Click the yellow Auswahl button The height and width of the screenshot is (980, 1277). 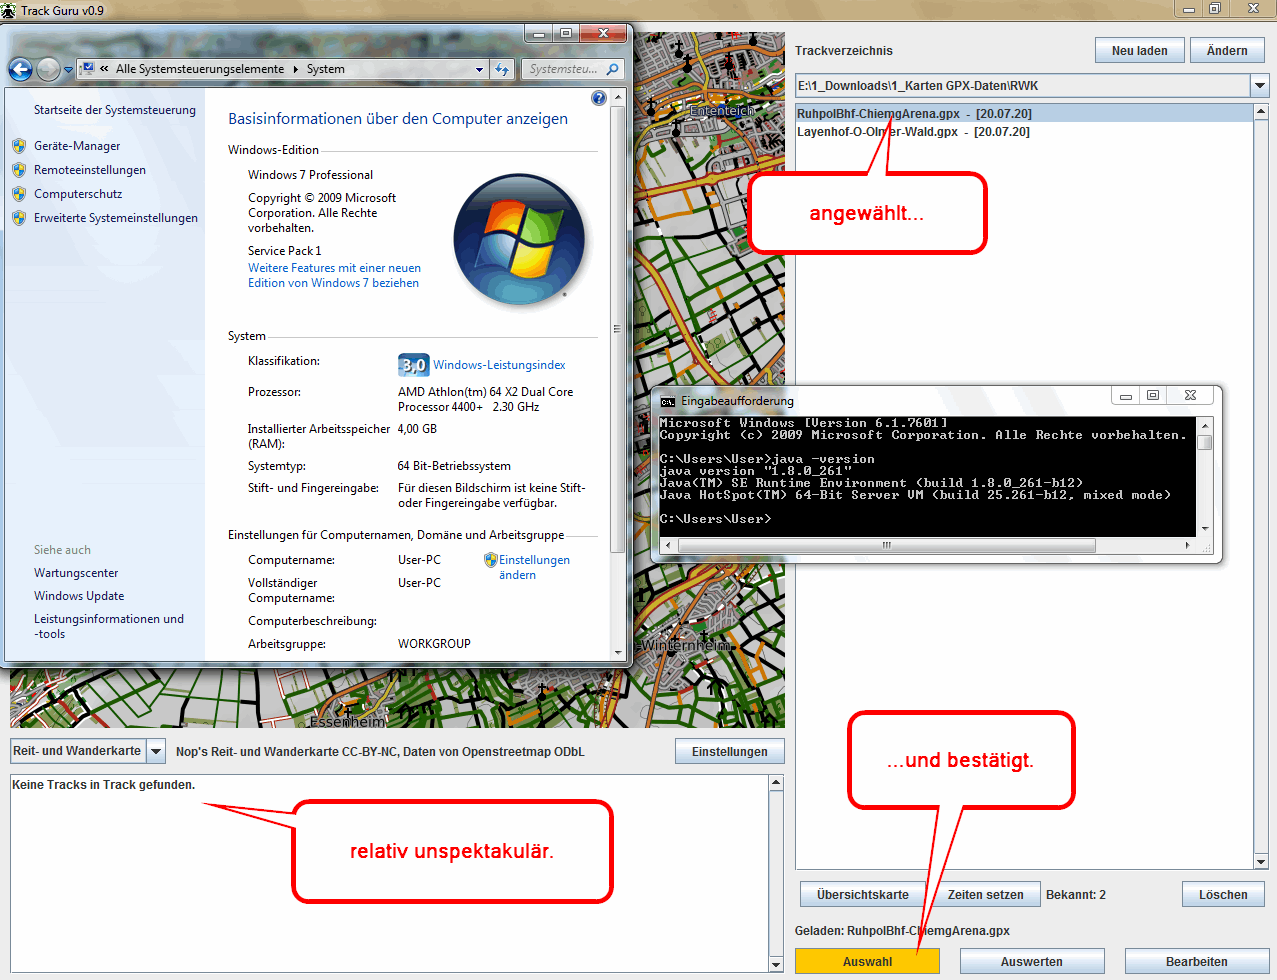(x=867, y=961)
